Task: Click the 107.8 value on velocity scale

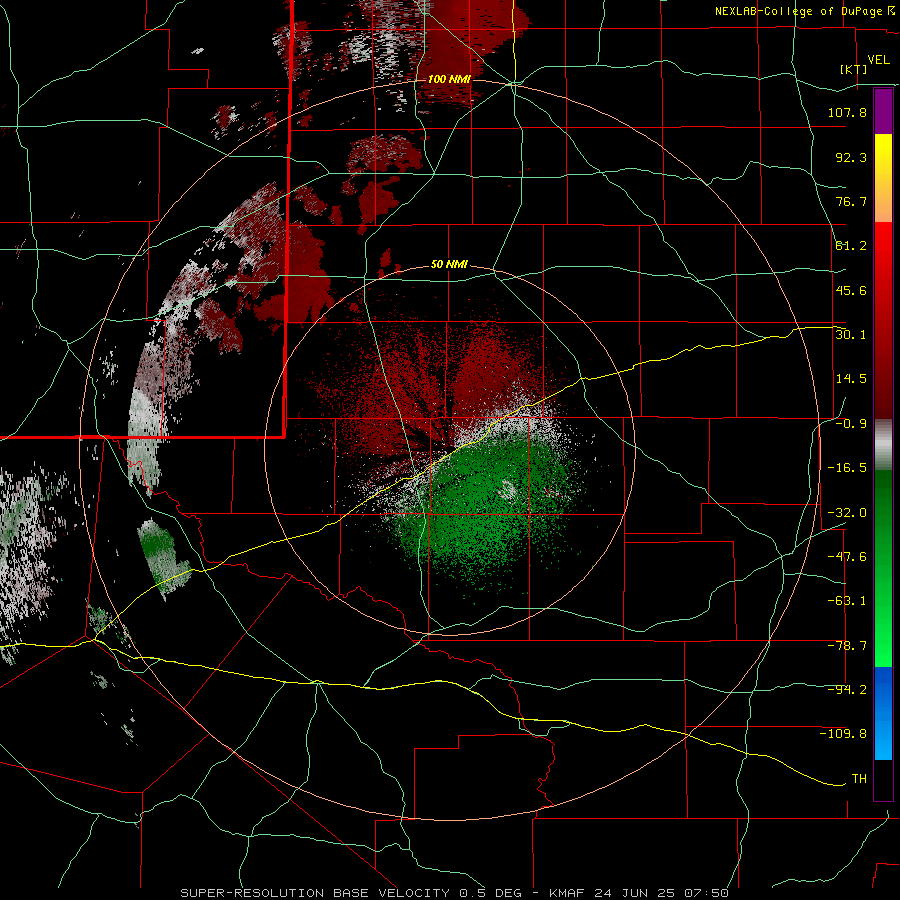Action: click(847, 112)
